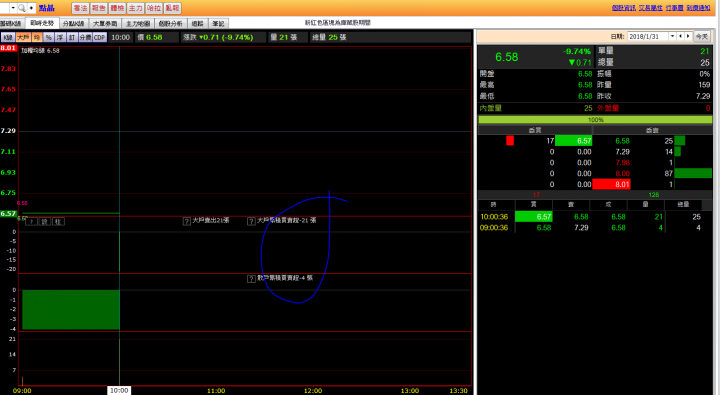Go to the previous date arrow
This screenshot has height=395, width=720.
pyautogui.click(x=681, y=36)
